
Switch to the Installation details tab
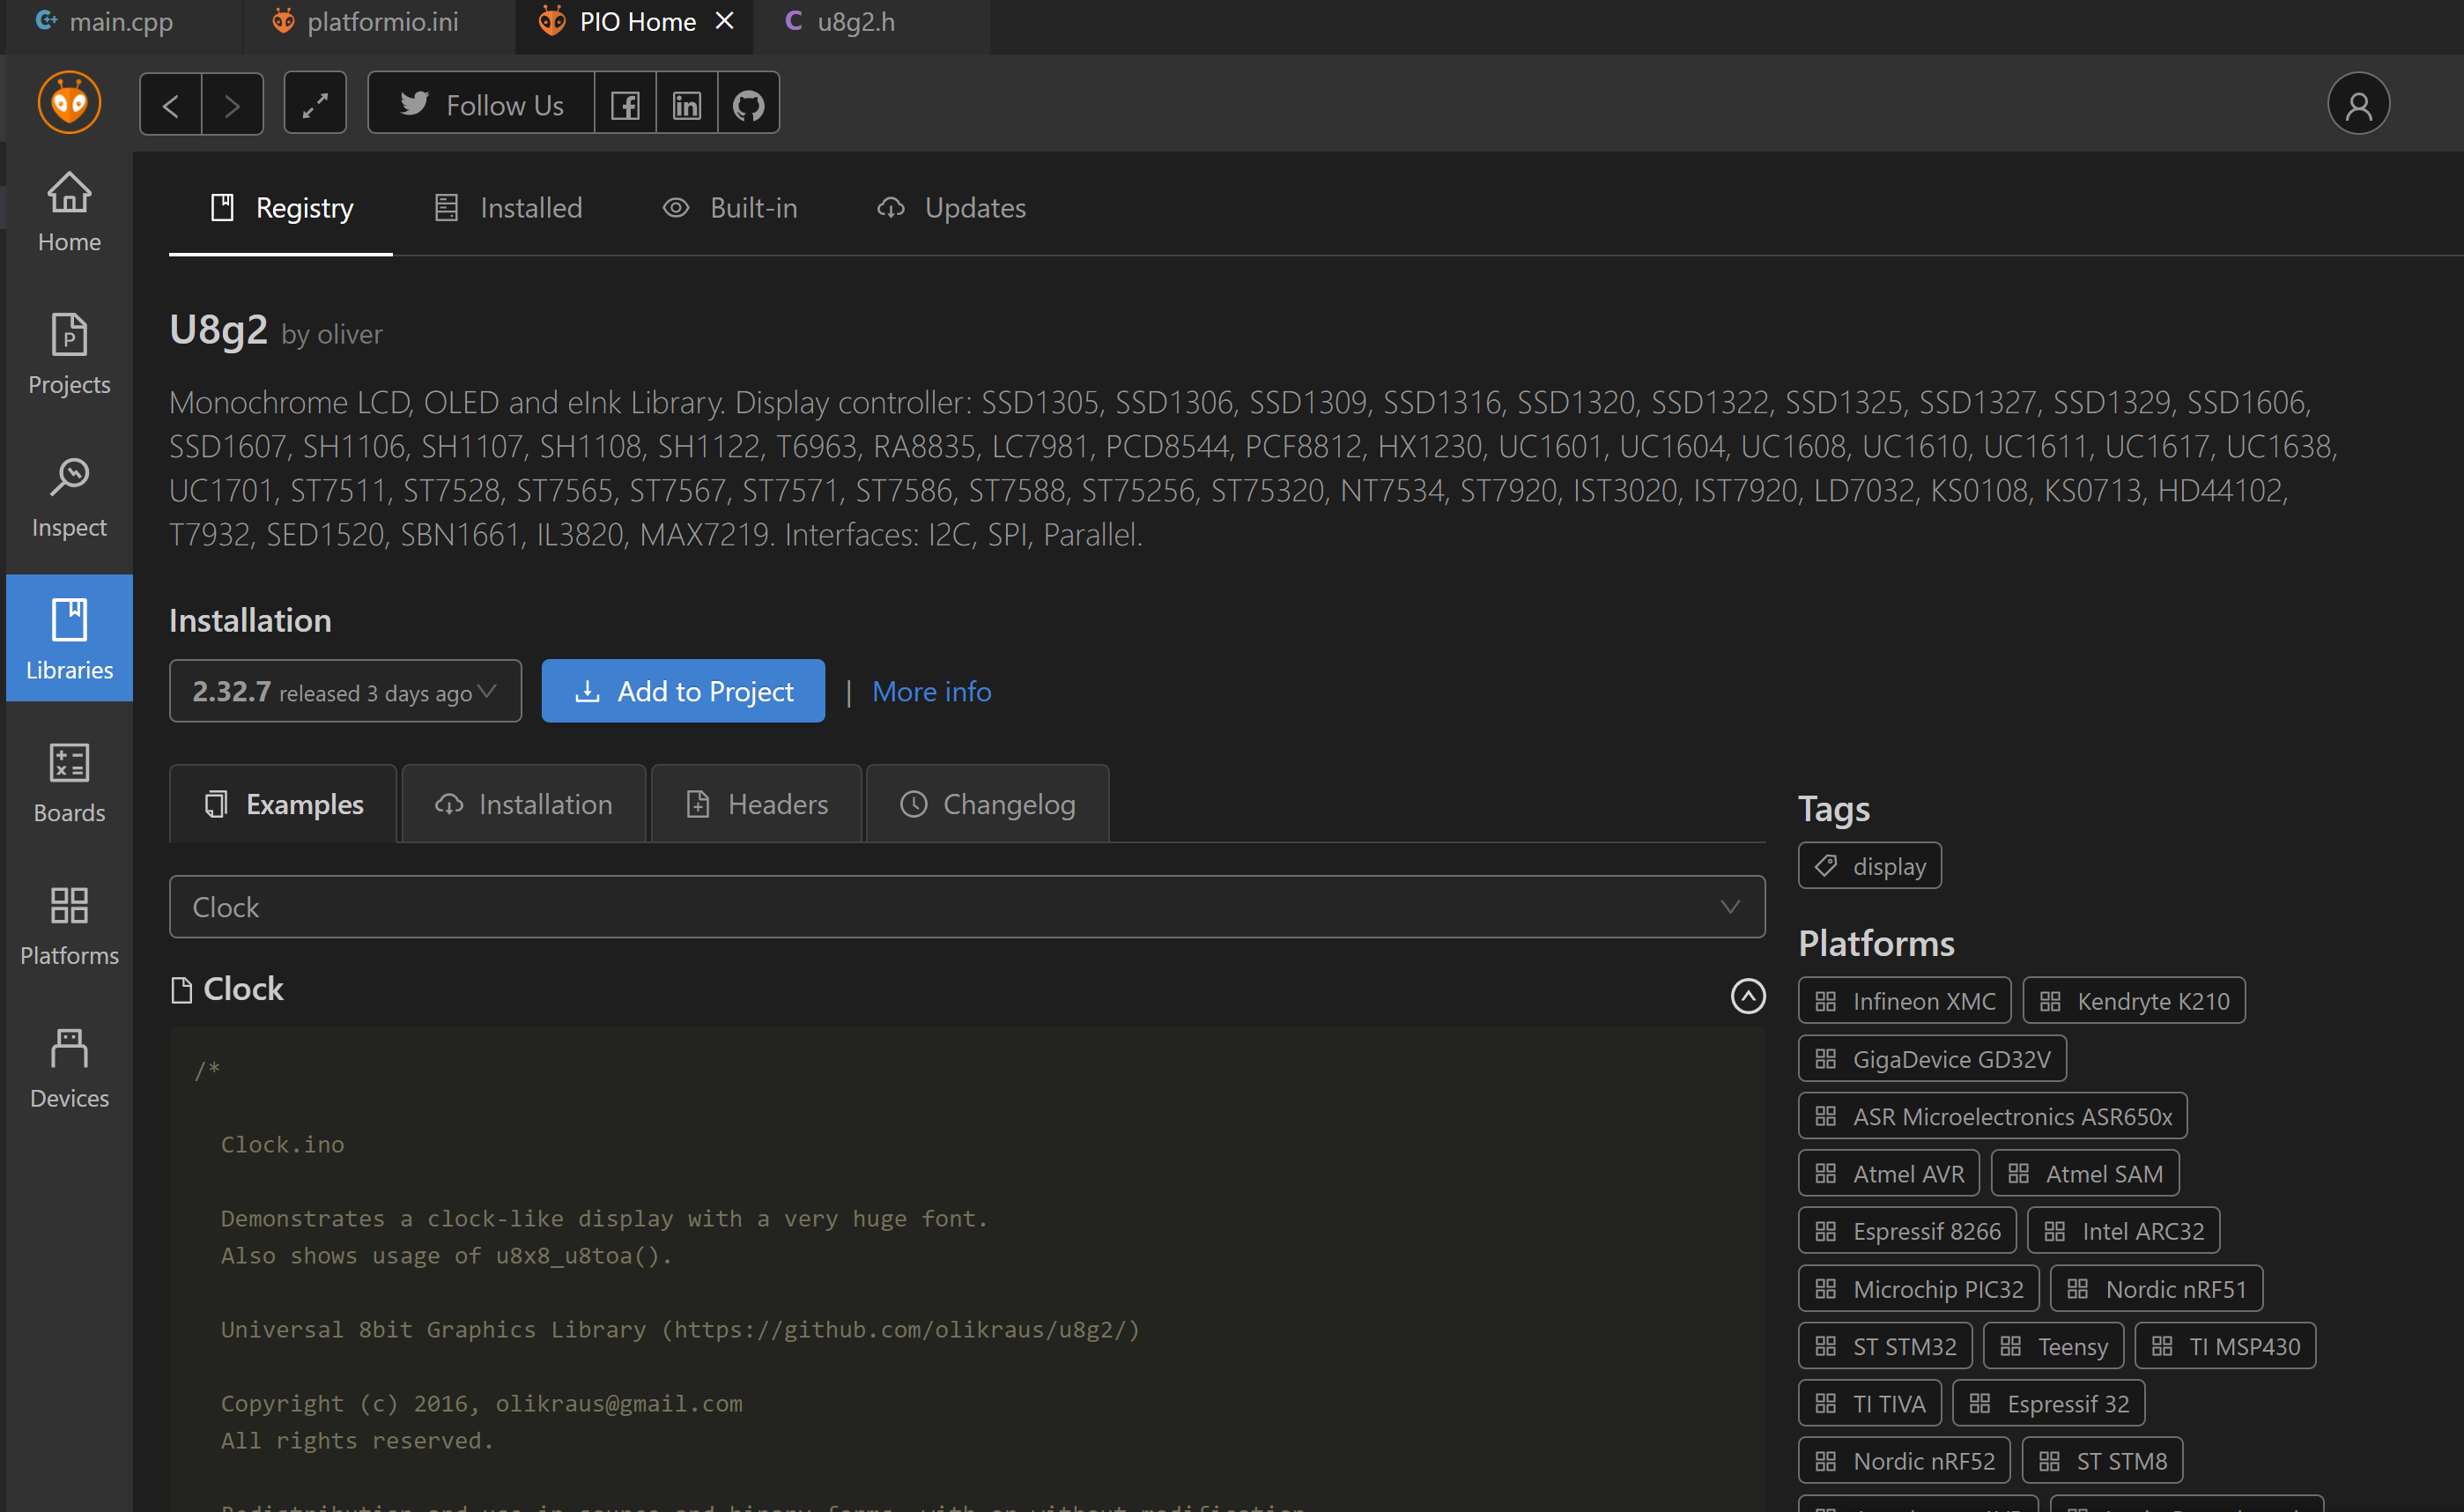click(524, 804)
